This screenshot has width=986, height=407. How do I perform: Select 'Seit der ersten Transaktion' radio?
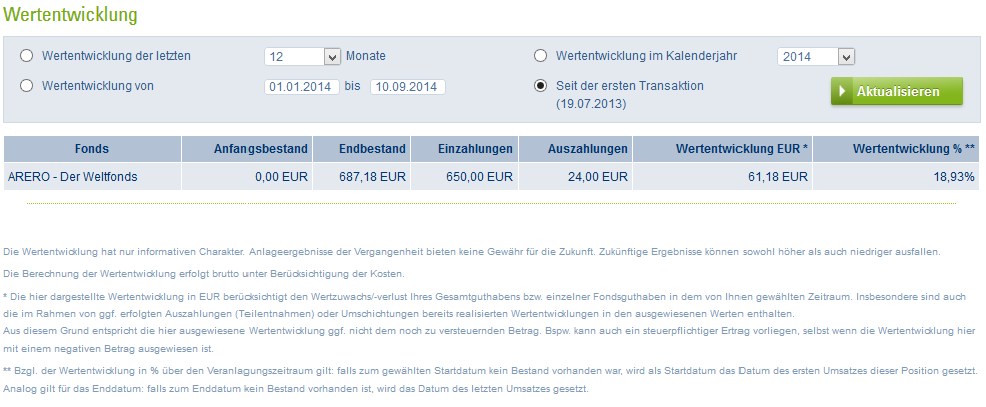(541, 86)
